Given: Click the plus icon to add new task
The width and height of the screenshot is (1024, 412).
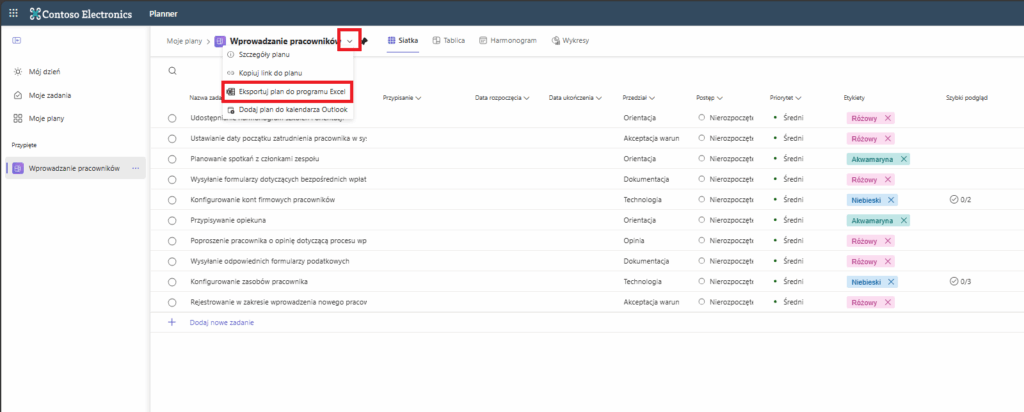Looking at the screenshot, I should pyautogui.click(x=172, y=322).
